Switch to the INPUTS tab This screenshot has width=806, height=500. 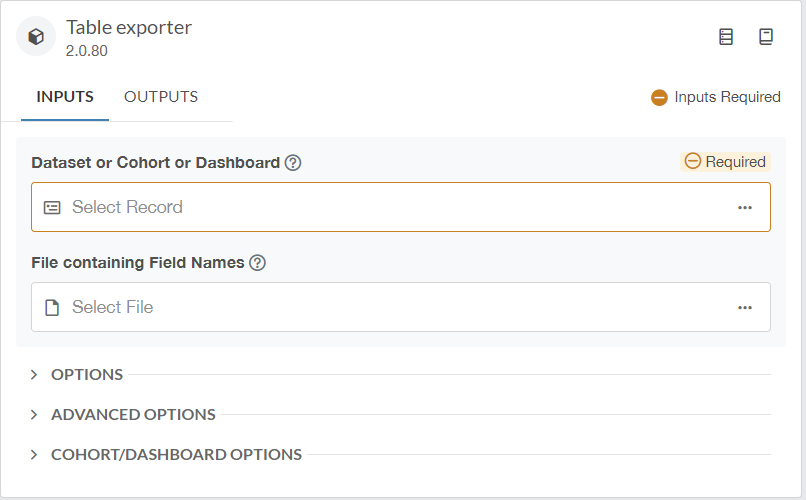coord(65,97)
